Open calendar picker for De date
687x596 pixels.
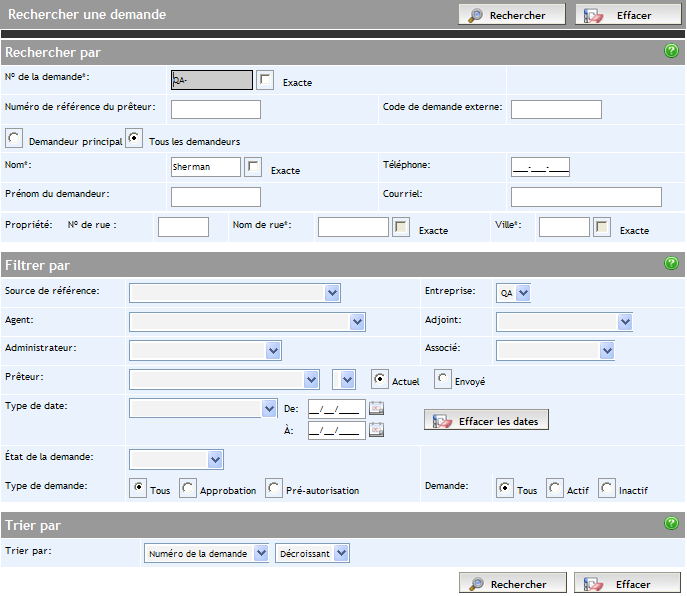(x=376, y=408)
